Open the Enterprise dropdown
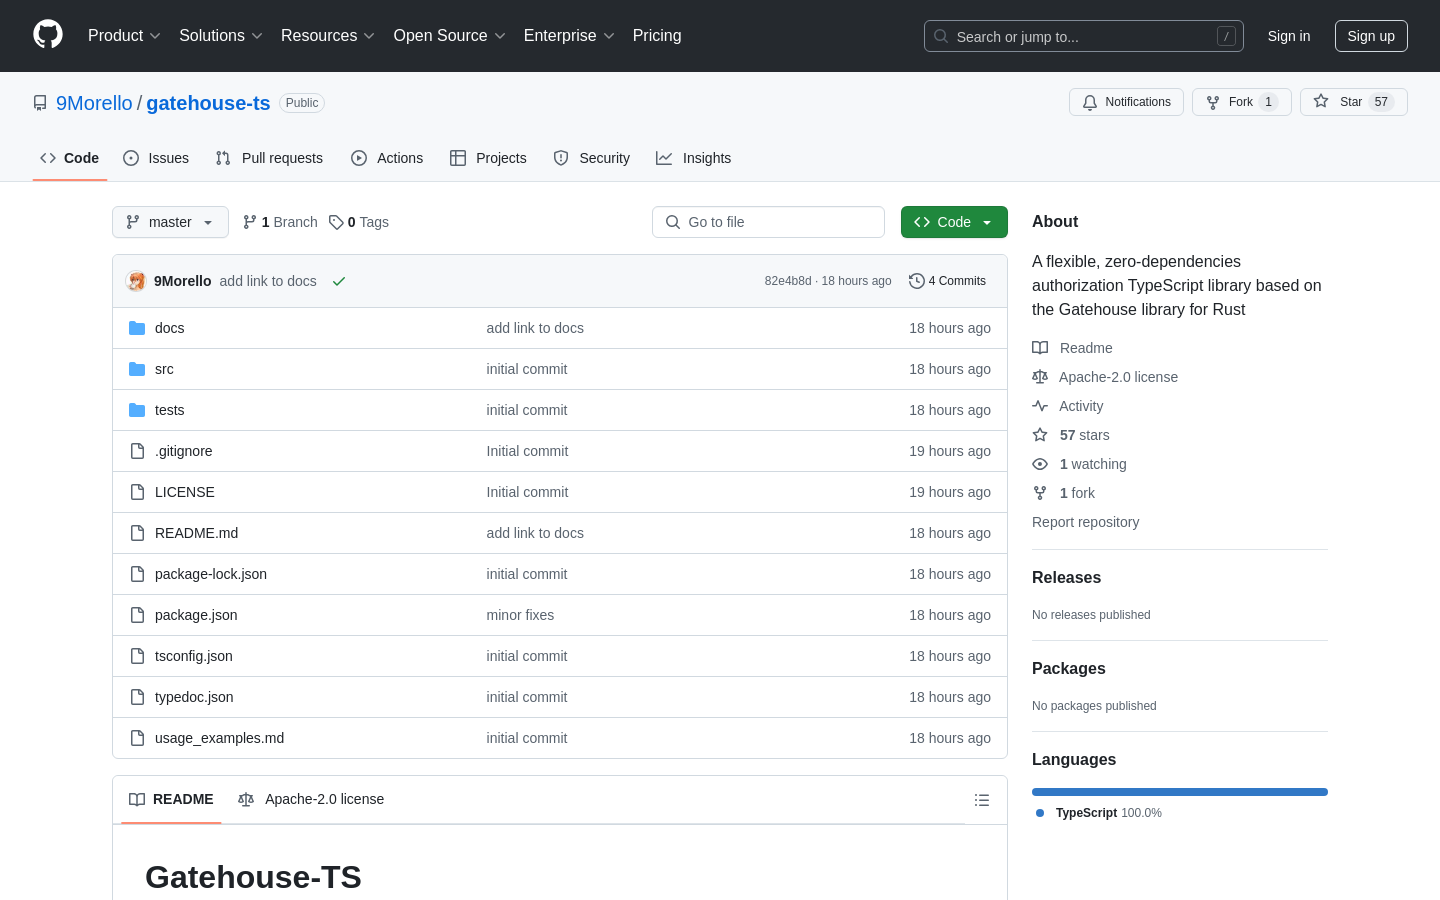This screenshot has width=1440, height=900. pos(569,36)
